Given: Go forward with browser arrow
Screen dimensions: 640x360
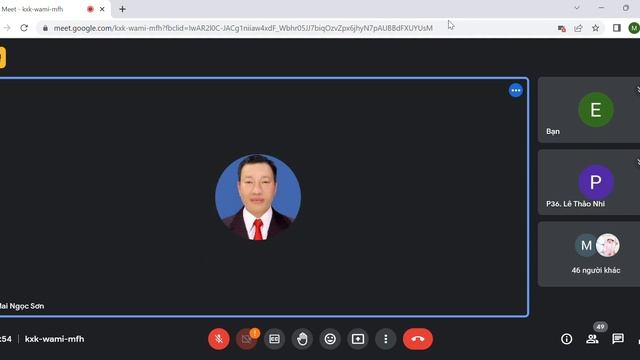Looking at the screenshot, I should 7,28.
